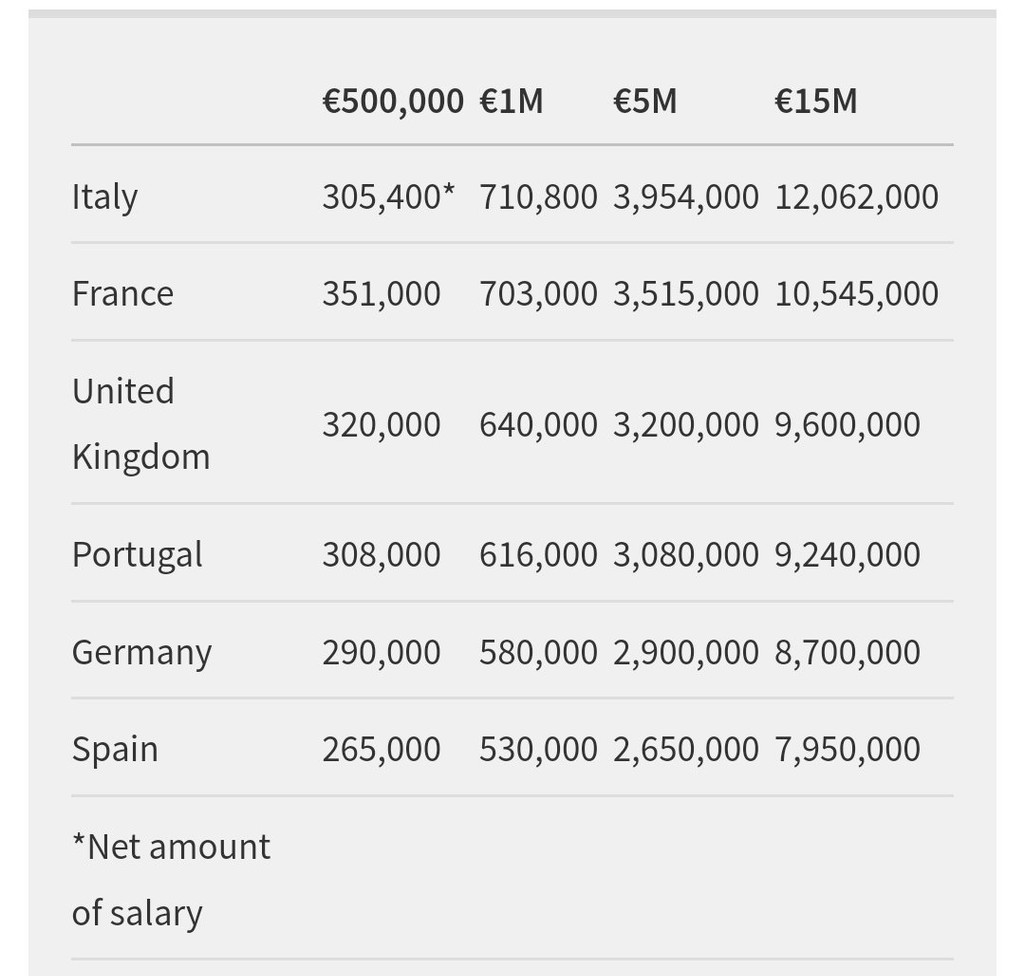Select France's 10,545,000 cell

point(856,293)
